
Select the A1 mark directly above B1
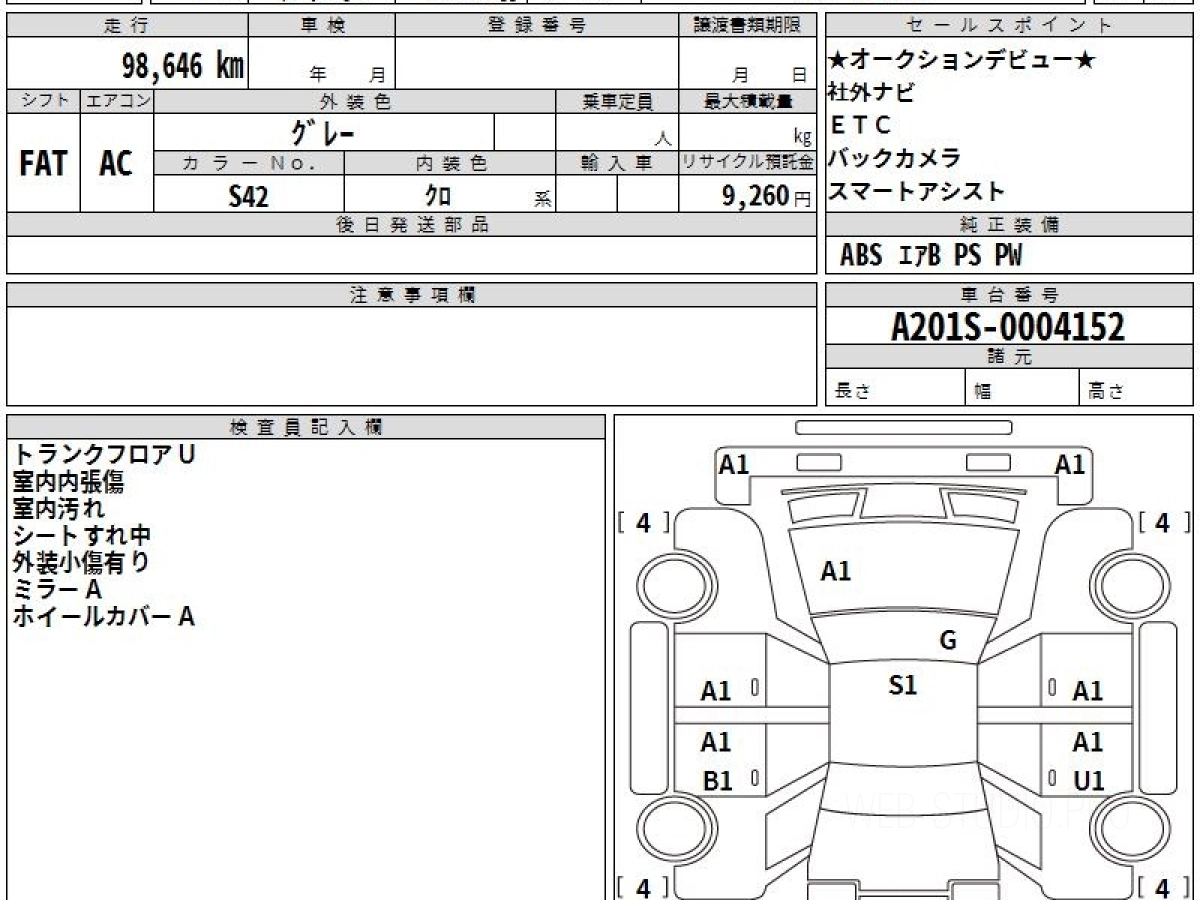click(x=716, y=743)
